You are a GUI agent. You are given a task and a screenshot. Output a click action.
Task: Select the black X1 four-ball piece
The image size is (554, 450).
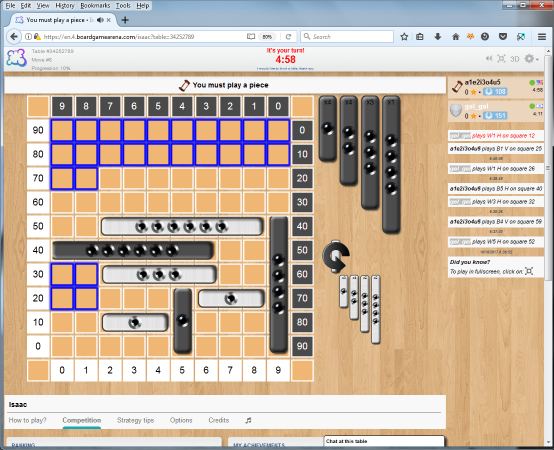(x=391, y=165)
